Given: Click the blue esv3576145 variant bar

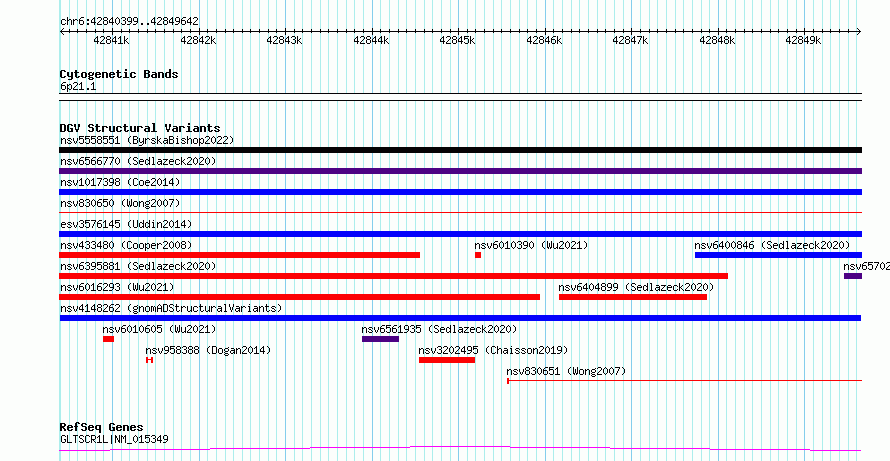Looking at the screenshot, I should tap(460, 234).
